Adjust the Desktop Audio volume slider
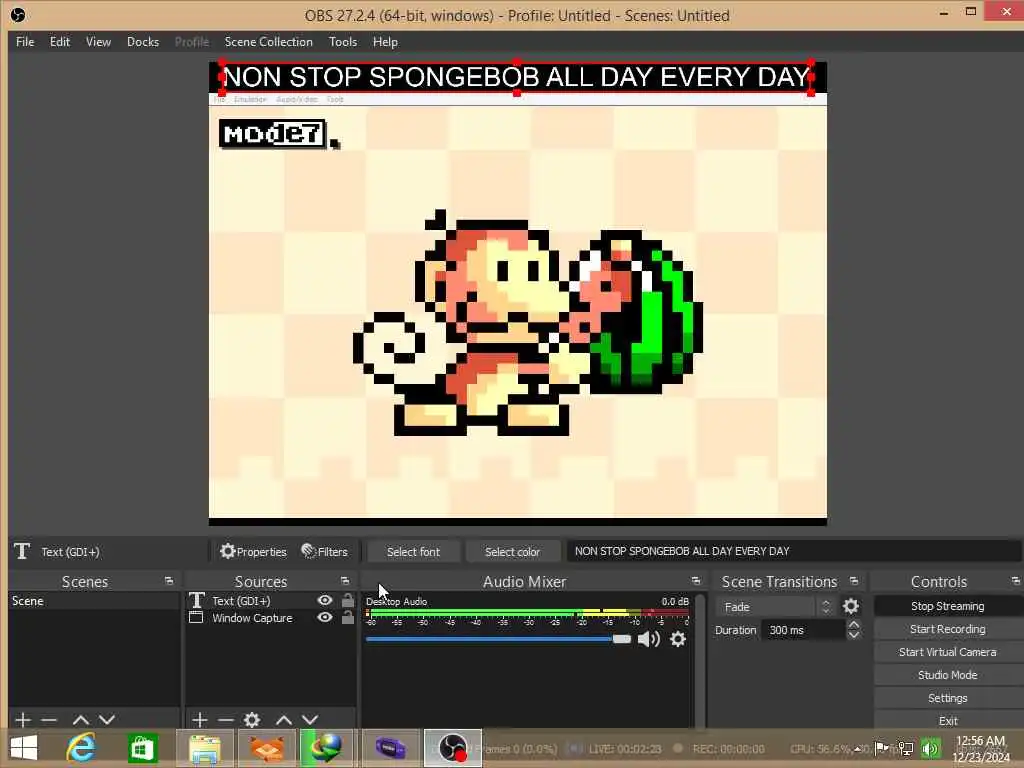The width and height of the screenshot is (1024, 768). 498,639
